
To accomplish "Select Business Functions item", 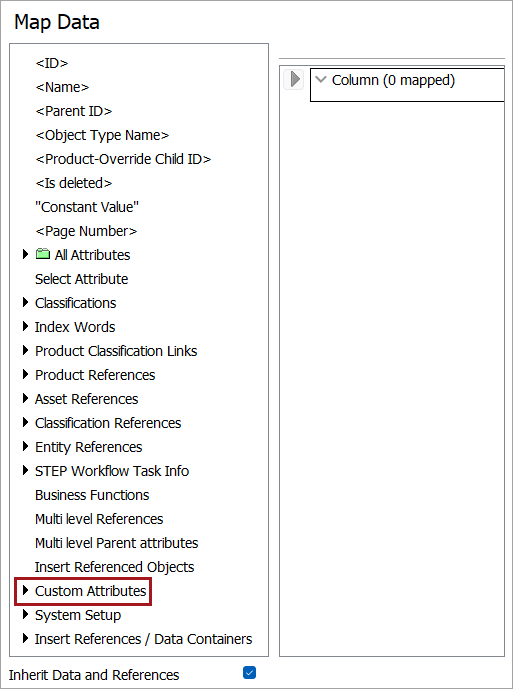I will 92,495.
